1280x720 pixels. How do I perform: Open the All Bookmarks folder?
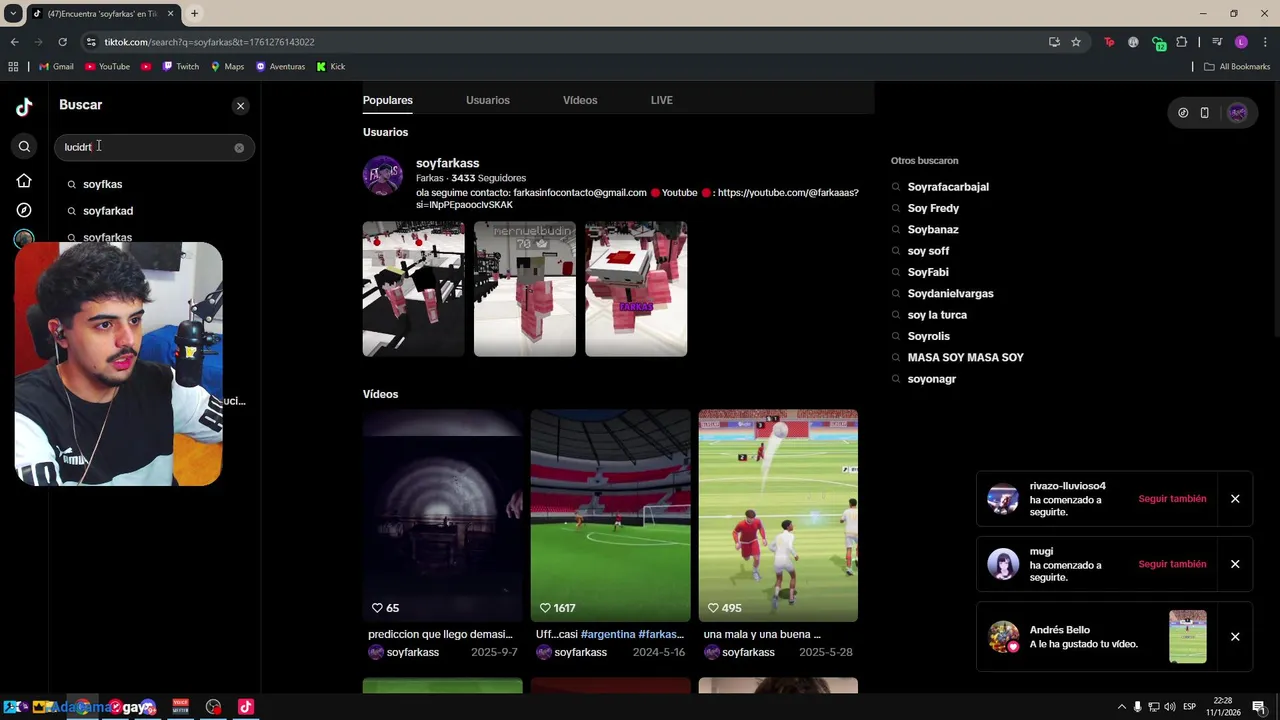pos(1237,67)
